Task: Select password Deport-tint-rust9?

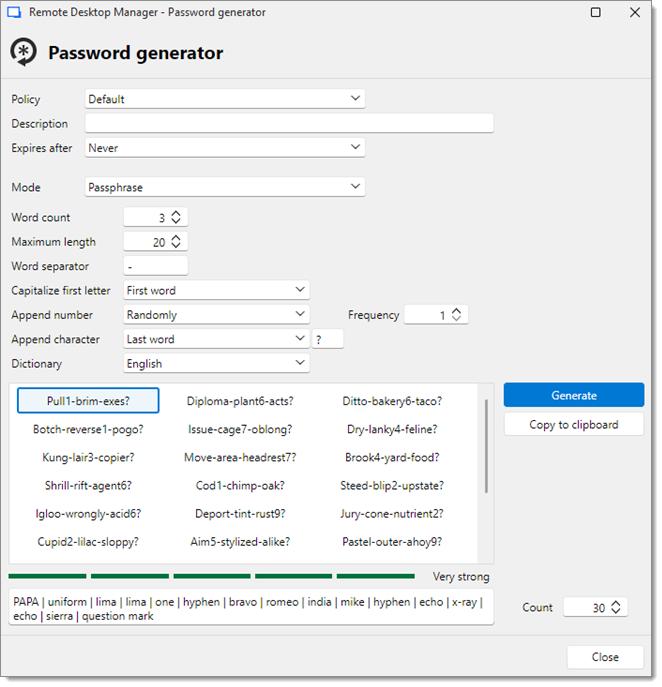Action: 240,513
